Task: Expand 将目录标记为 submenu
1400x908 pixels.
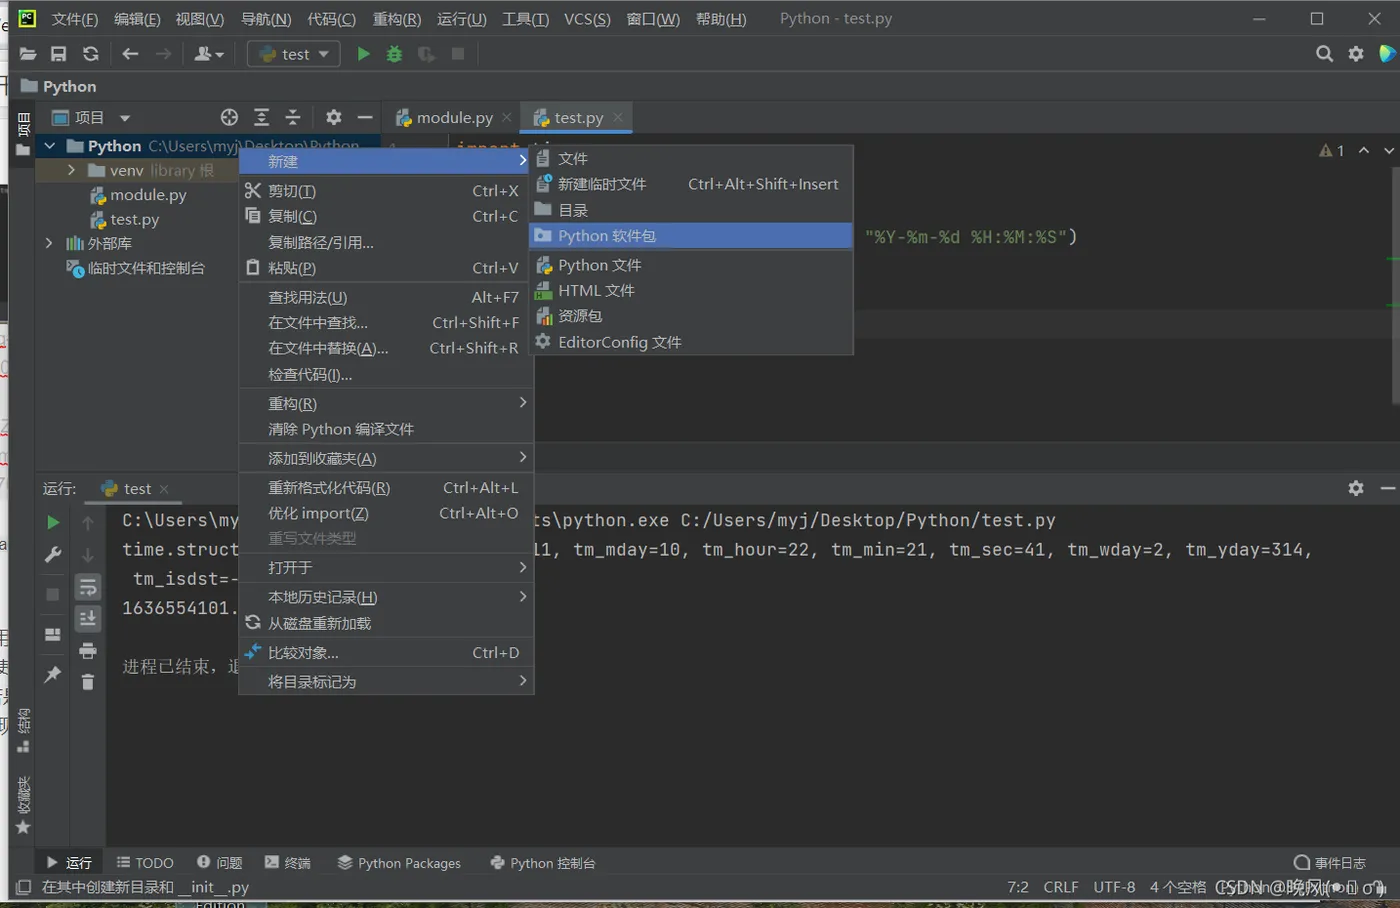Action: coord(386,681)
